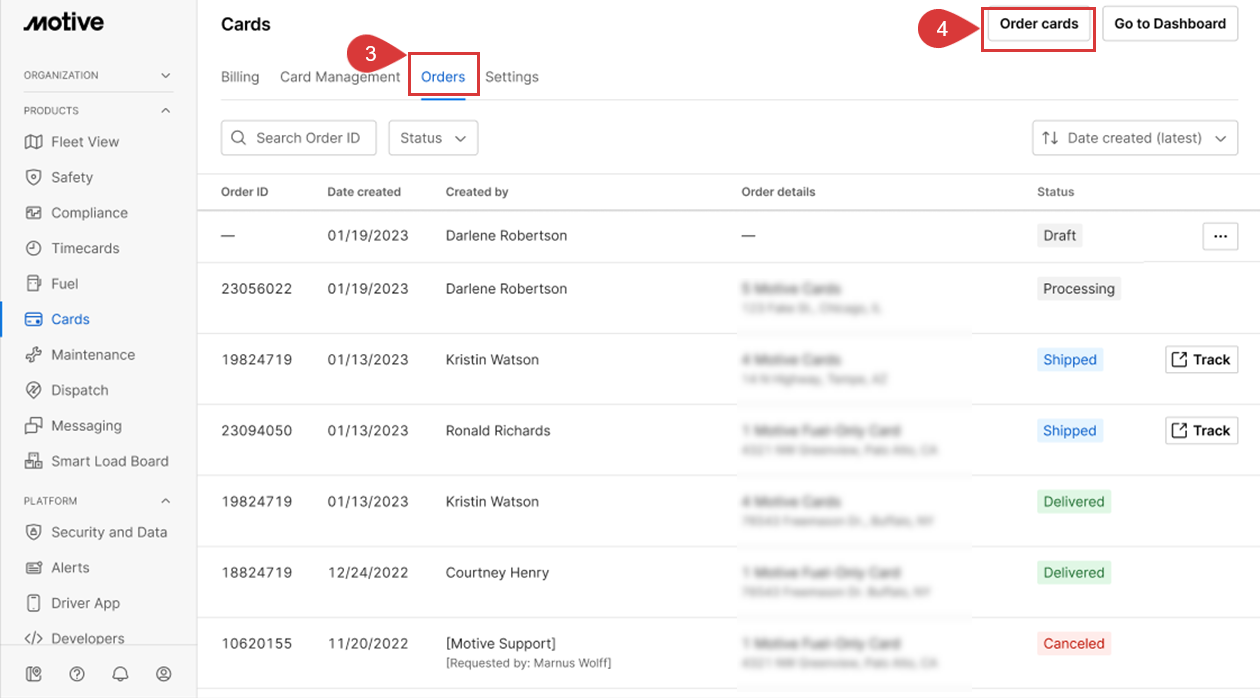Open Fuel from the sidebar

click(x=64, y=284)
